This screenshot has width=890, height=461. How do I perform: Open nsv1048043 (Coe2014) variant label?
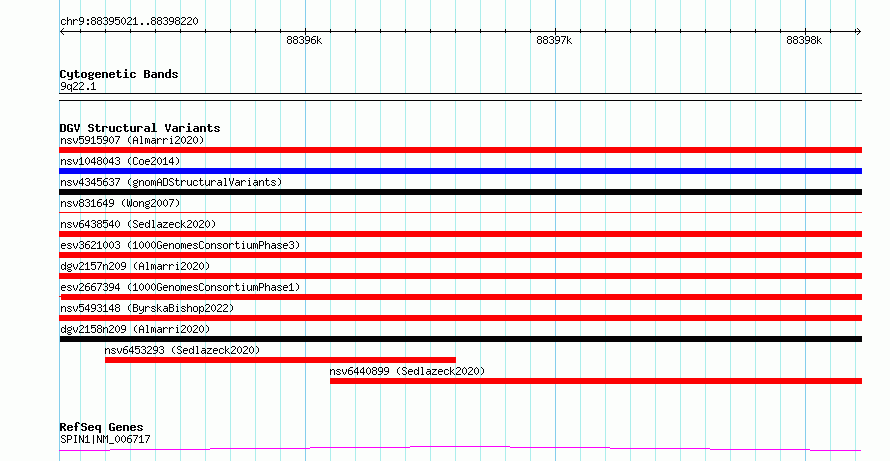tap(120, 161)
